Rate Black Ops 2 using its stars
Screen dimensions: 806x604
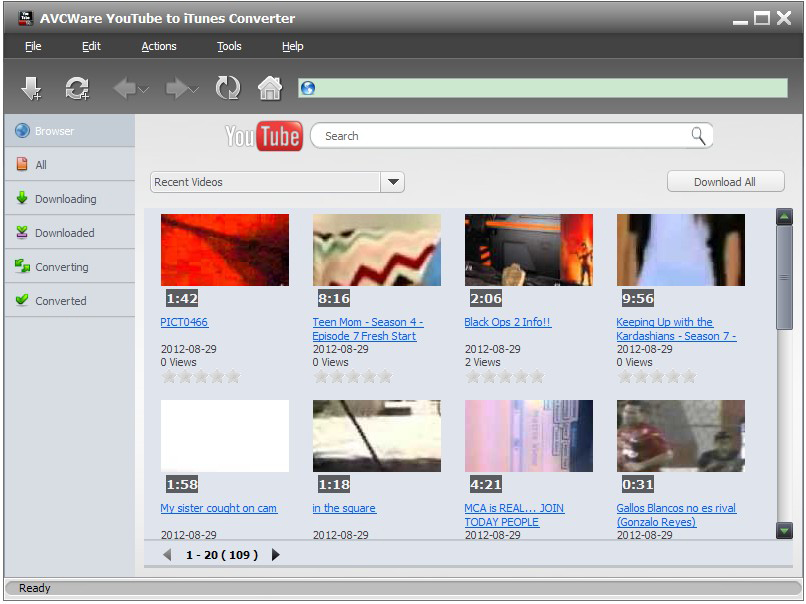[x=505, y=377]
